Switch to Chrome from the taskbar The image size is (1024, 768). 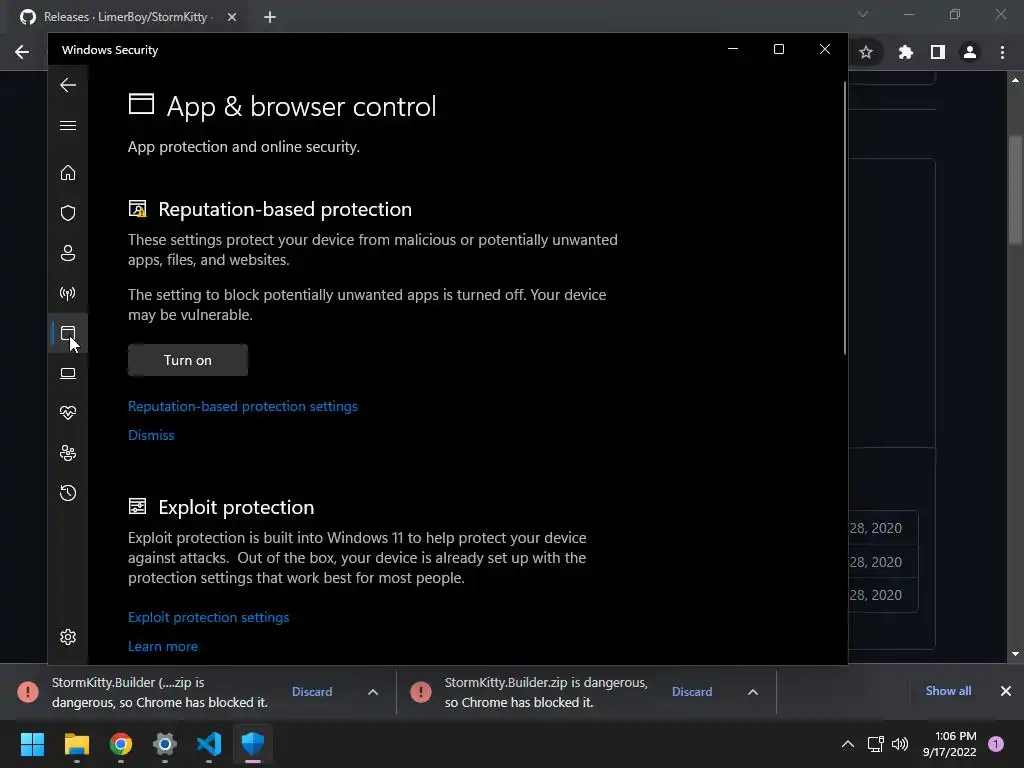tap(121, 744)
